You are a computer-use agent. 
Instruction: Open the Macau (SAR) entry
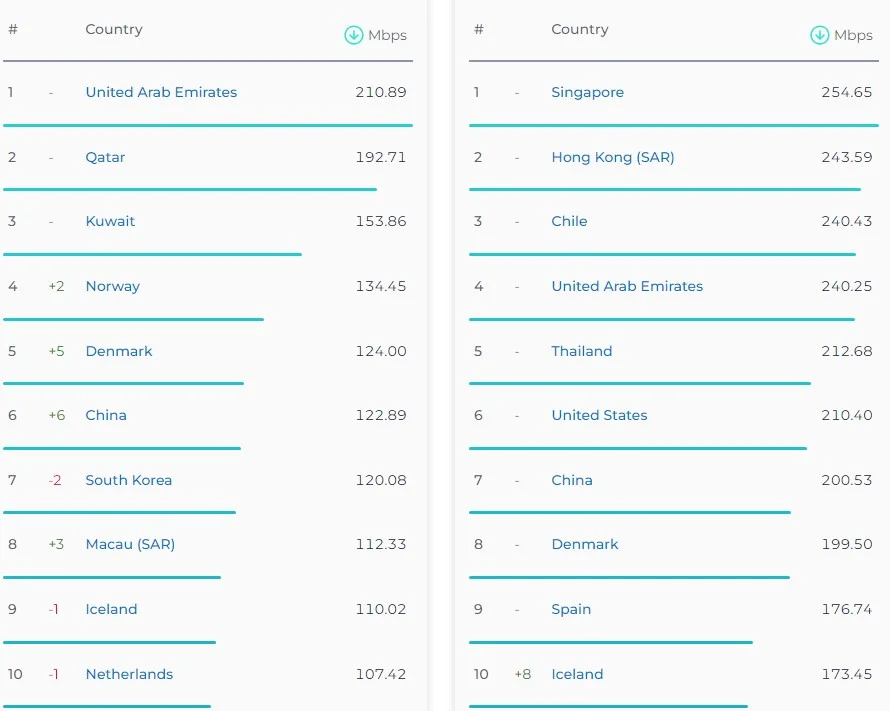pos(130,544)
